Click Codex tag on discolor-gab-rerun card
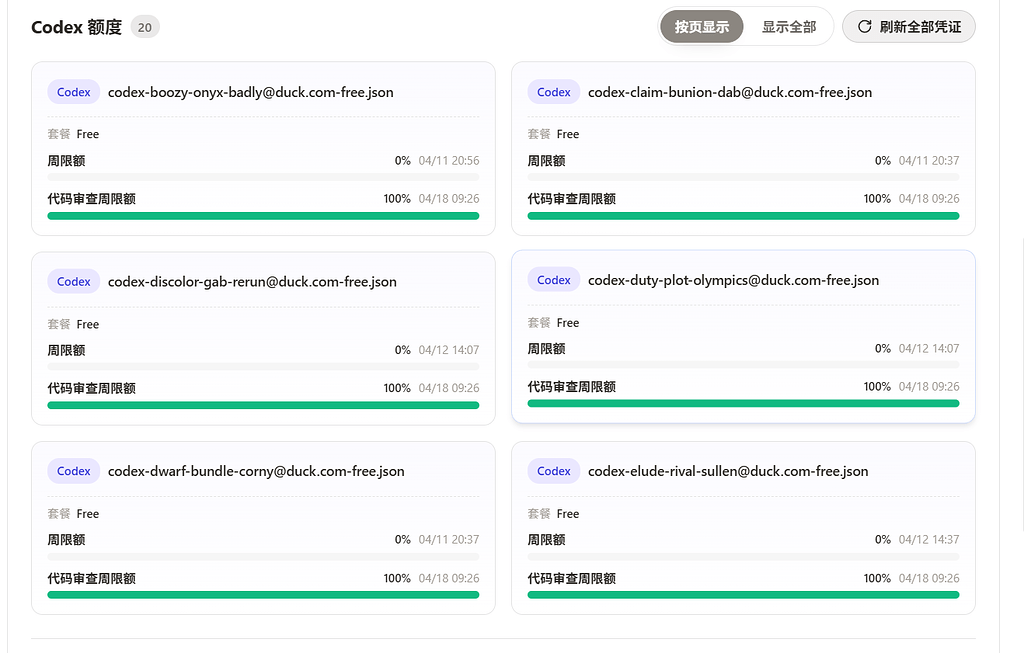 click(73, 281)
